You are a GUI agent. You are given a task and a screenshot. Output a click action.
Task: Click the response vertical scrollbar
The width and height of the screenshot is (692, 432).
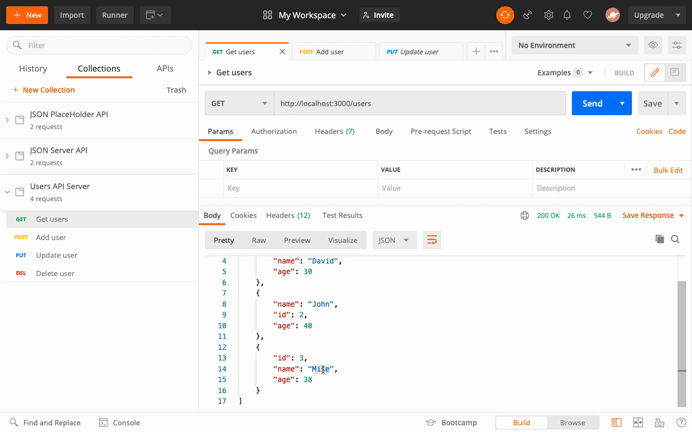(x=681, y=344)
